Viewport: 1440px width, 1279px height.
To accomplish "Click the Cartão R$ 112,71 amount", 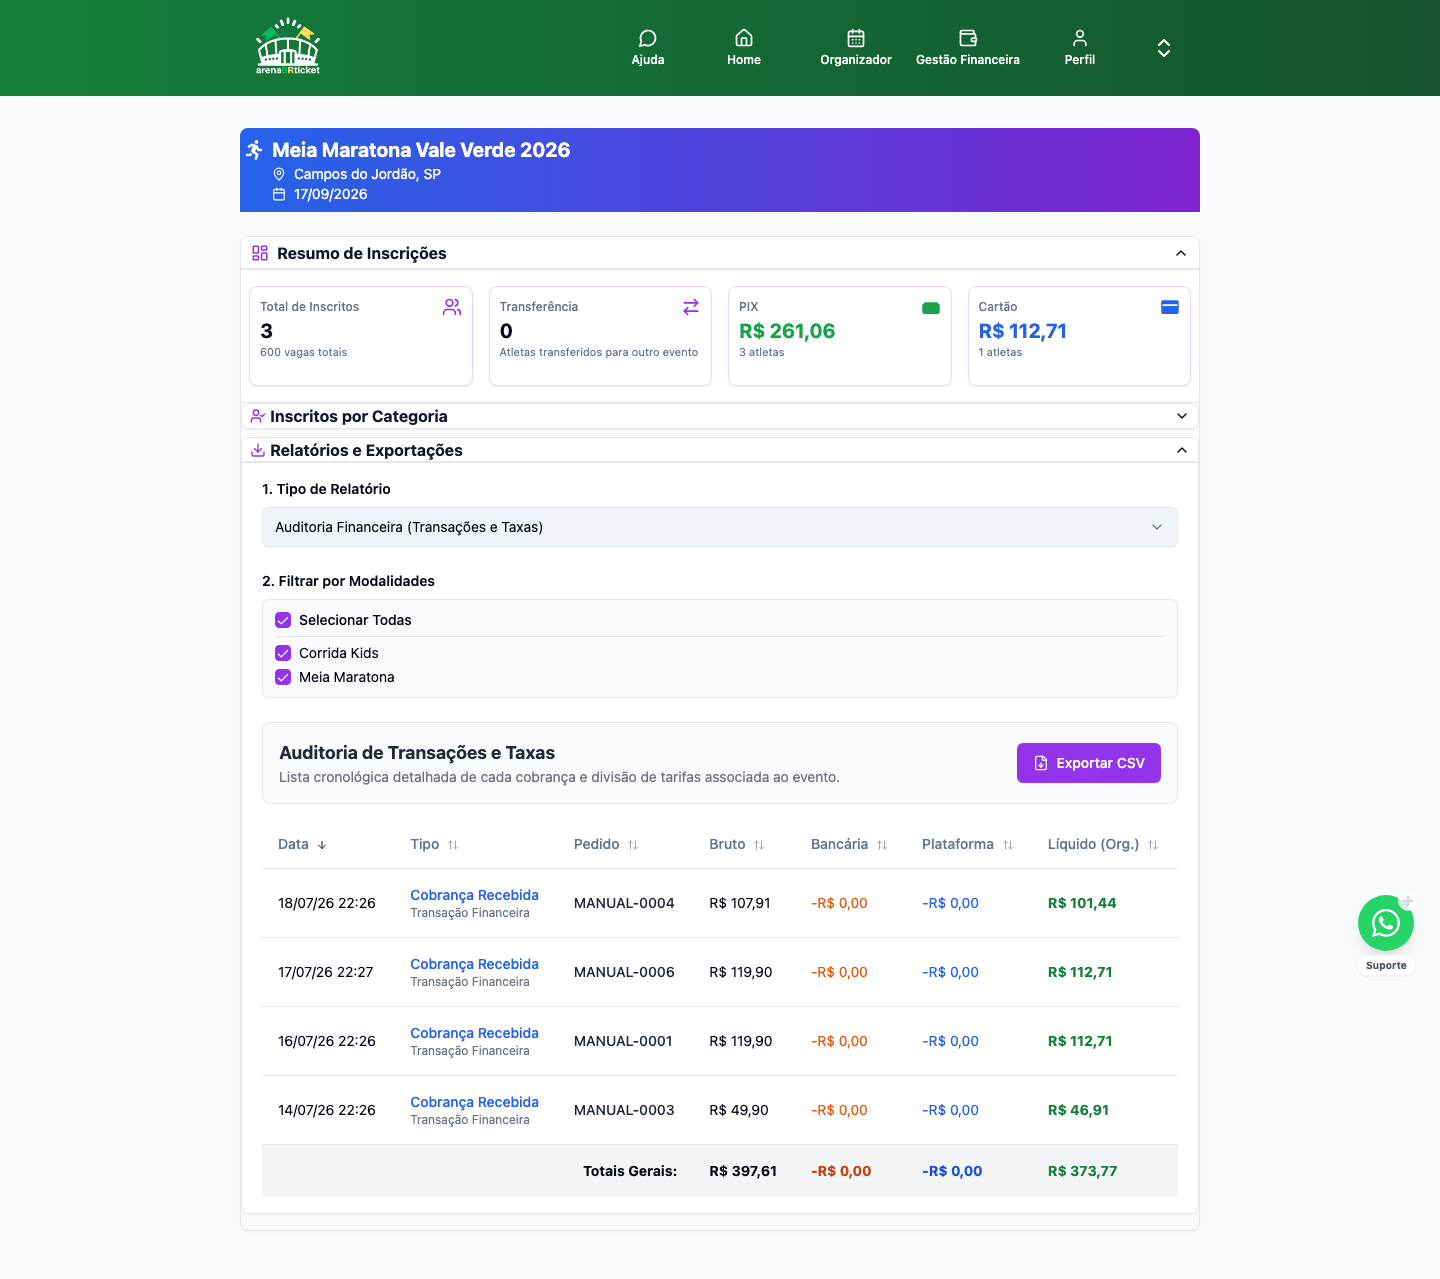I will pyautogui.click(x=1022, y=331).
